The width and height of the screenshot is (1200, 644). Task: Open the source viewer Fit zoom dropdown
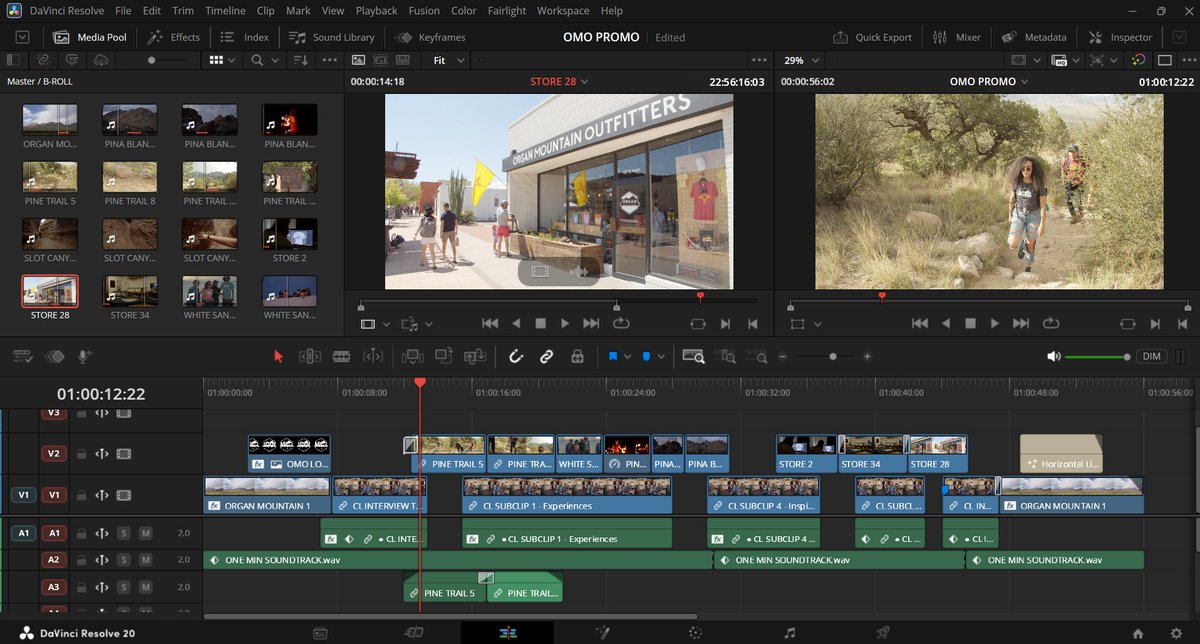tap(447, 60)
